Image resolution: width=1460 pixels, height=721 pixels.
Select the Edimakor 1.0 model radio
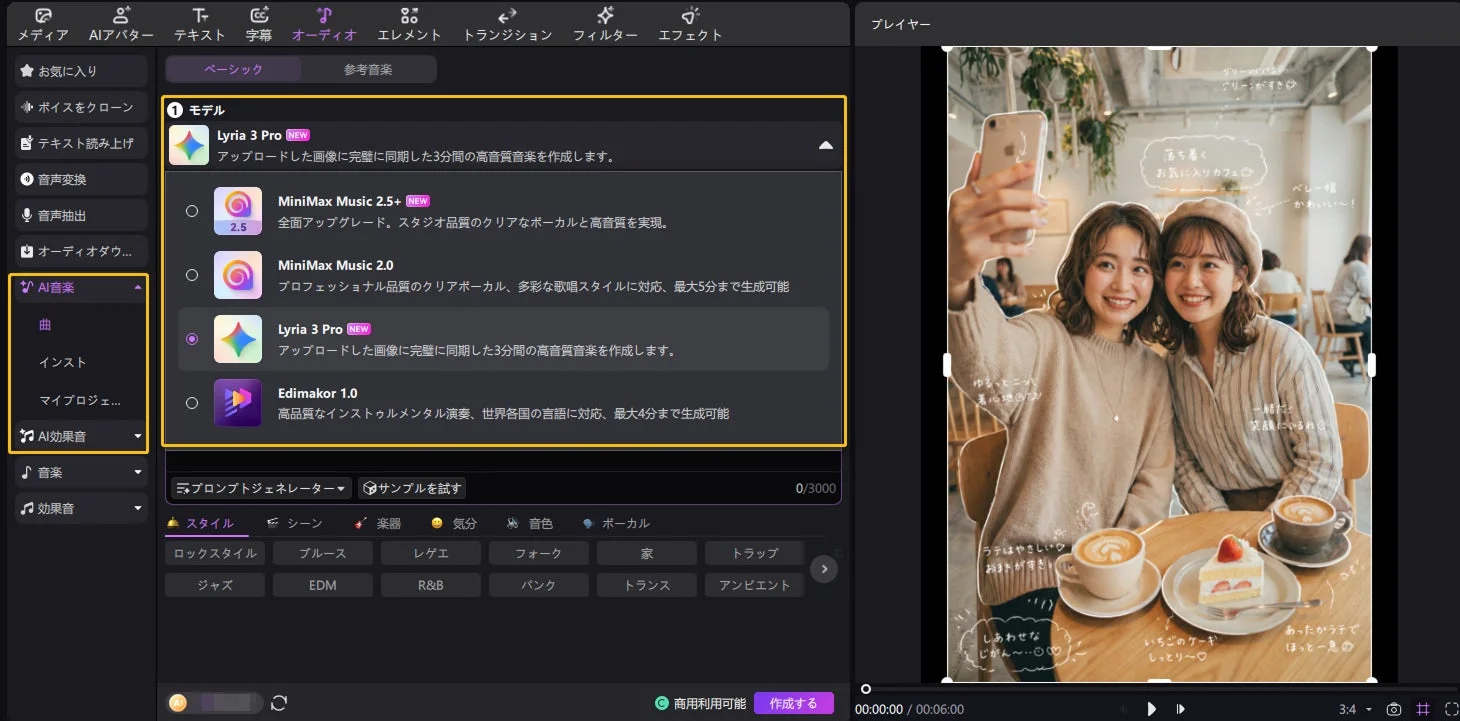tap(191, 403)
